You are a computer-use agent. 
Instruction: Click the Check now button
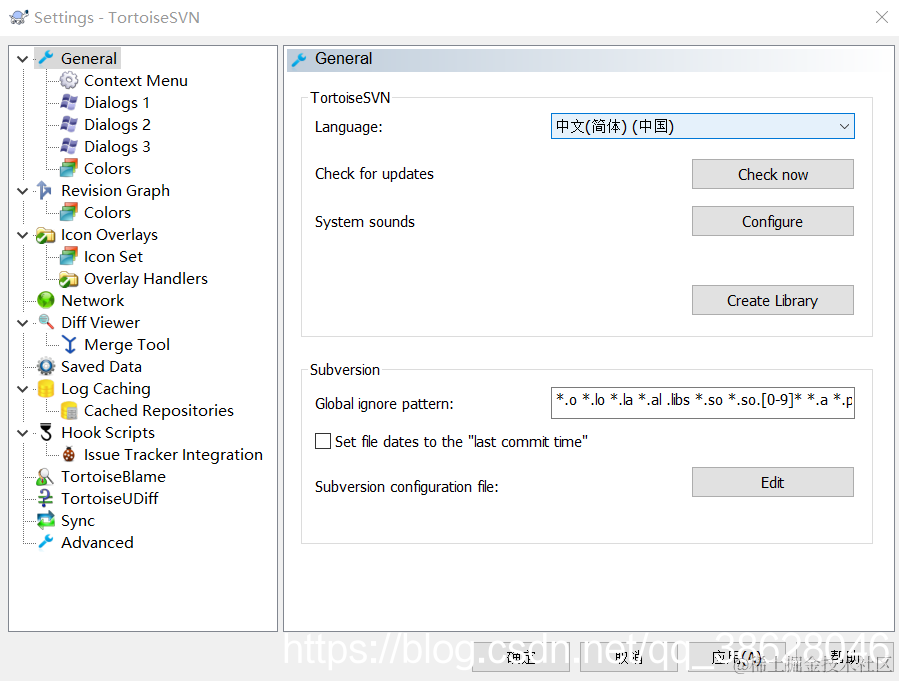pyautogui.click(x=772, y=174)
